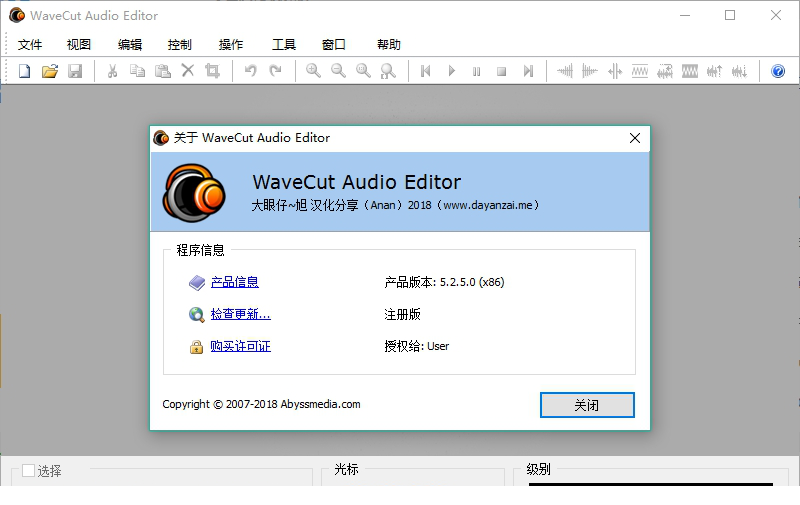
Task: Click the 光标 panel label
Action: (x=346, y=469)
